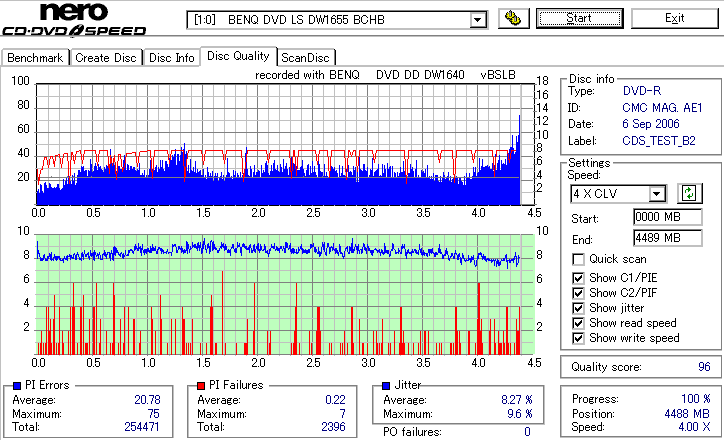Click the PO failures value 0
The height and width of the screenshot is (441, 724).
pos(527,432)
